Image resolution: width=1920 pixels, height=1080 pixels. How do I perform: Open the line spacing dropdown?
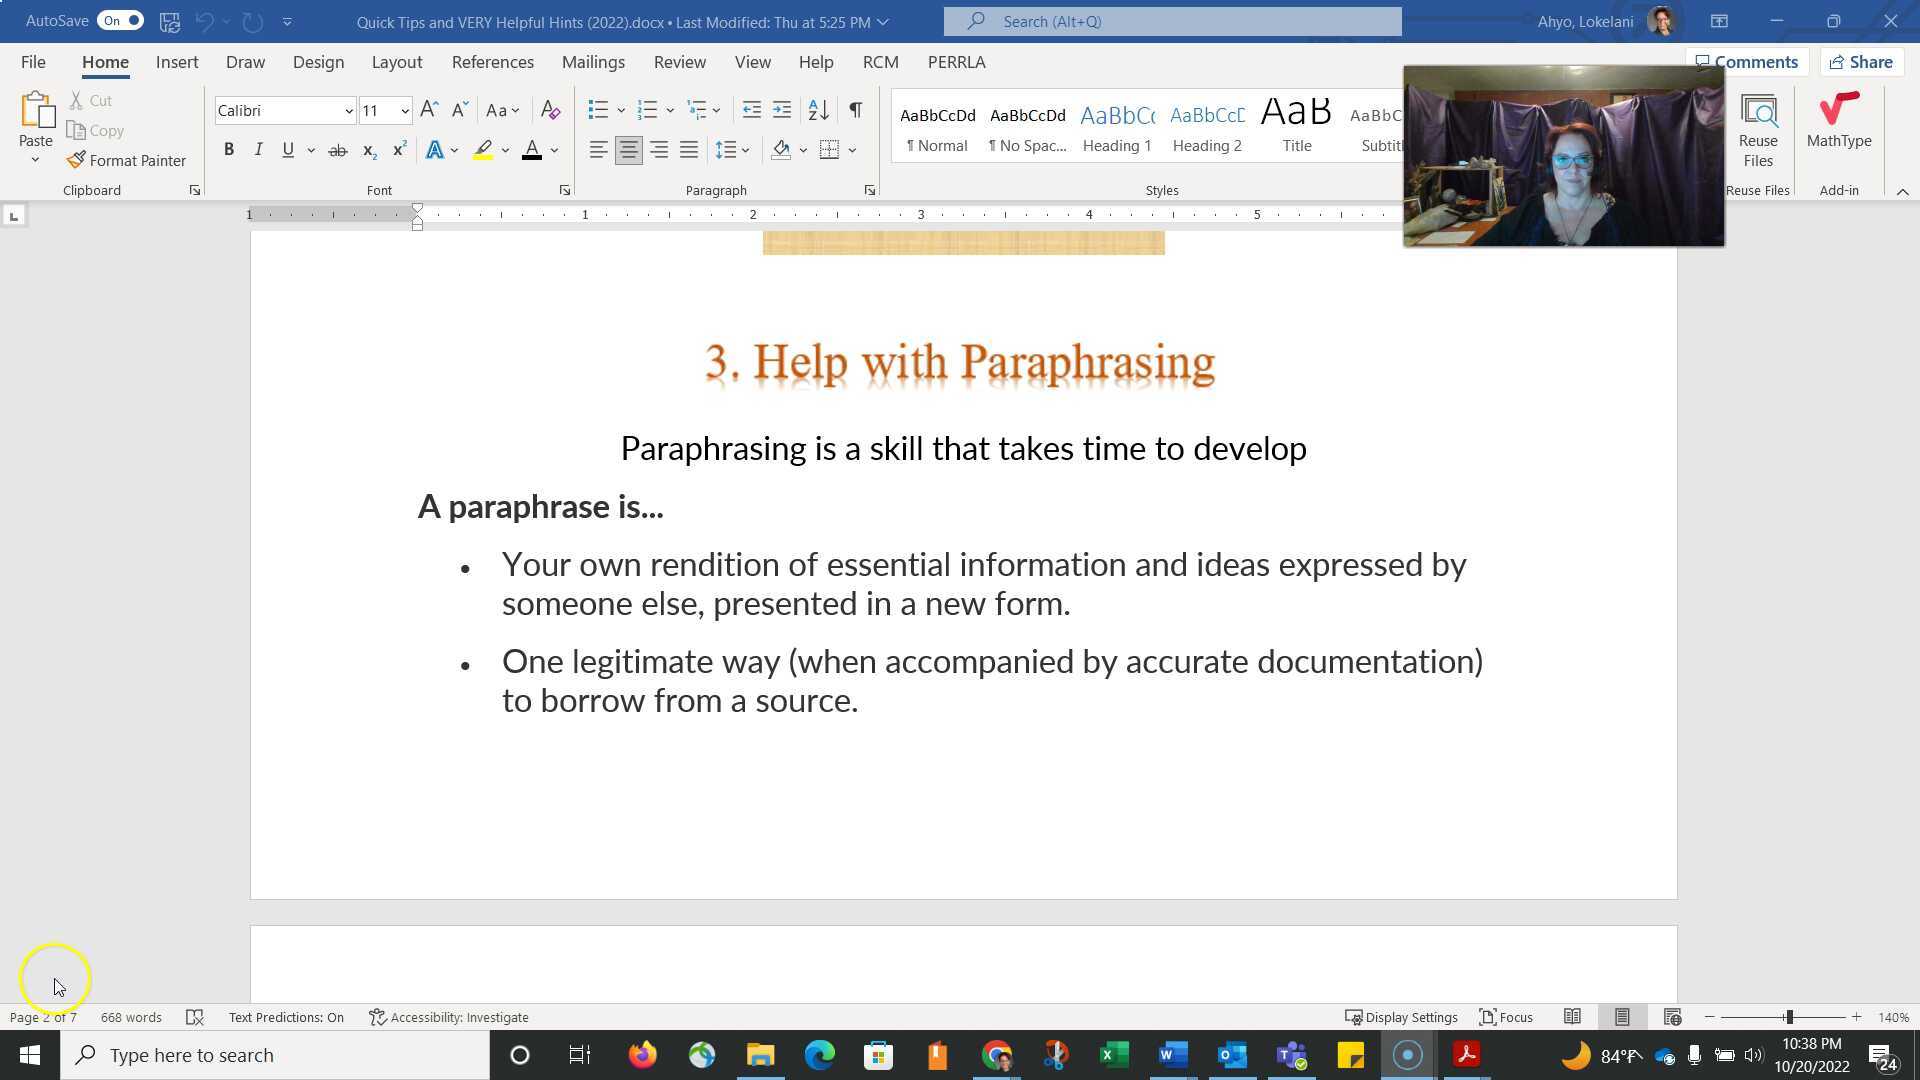click(x=746, y=149)
